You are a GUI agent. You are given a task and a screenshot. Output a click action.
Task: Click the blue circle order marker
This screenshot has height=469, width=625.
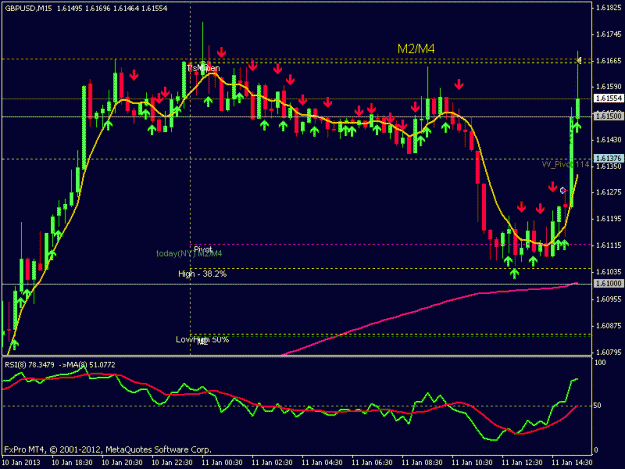click(563, 190)
